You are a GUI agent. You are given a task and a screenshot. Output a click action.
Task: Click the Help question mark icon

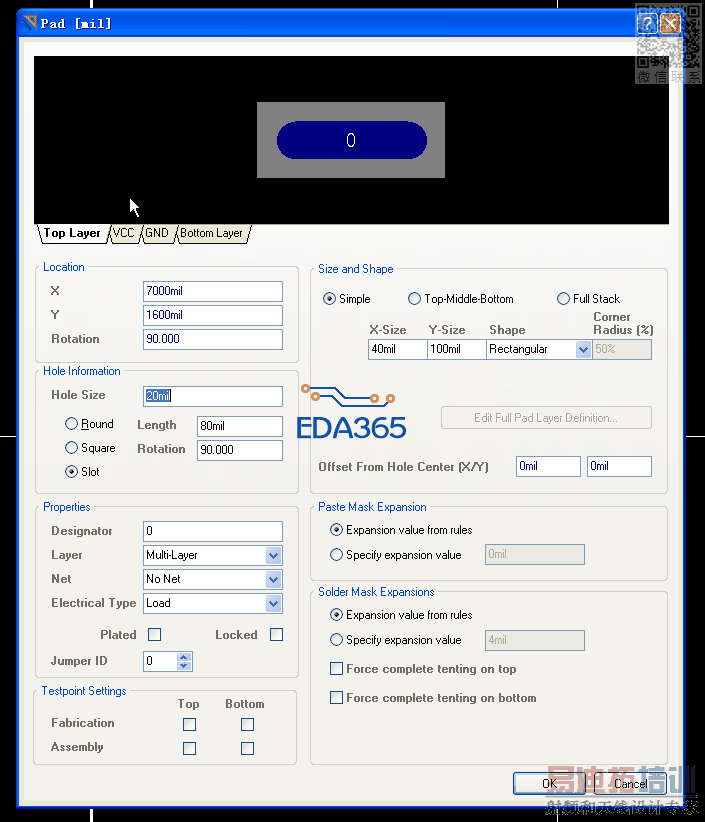coord(647,24)
